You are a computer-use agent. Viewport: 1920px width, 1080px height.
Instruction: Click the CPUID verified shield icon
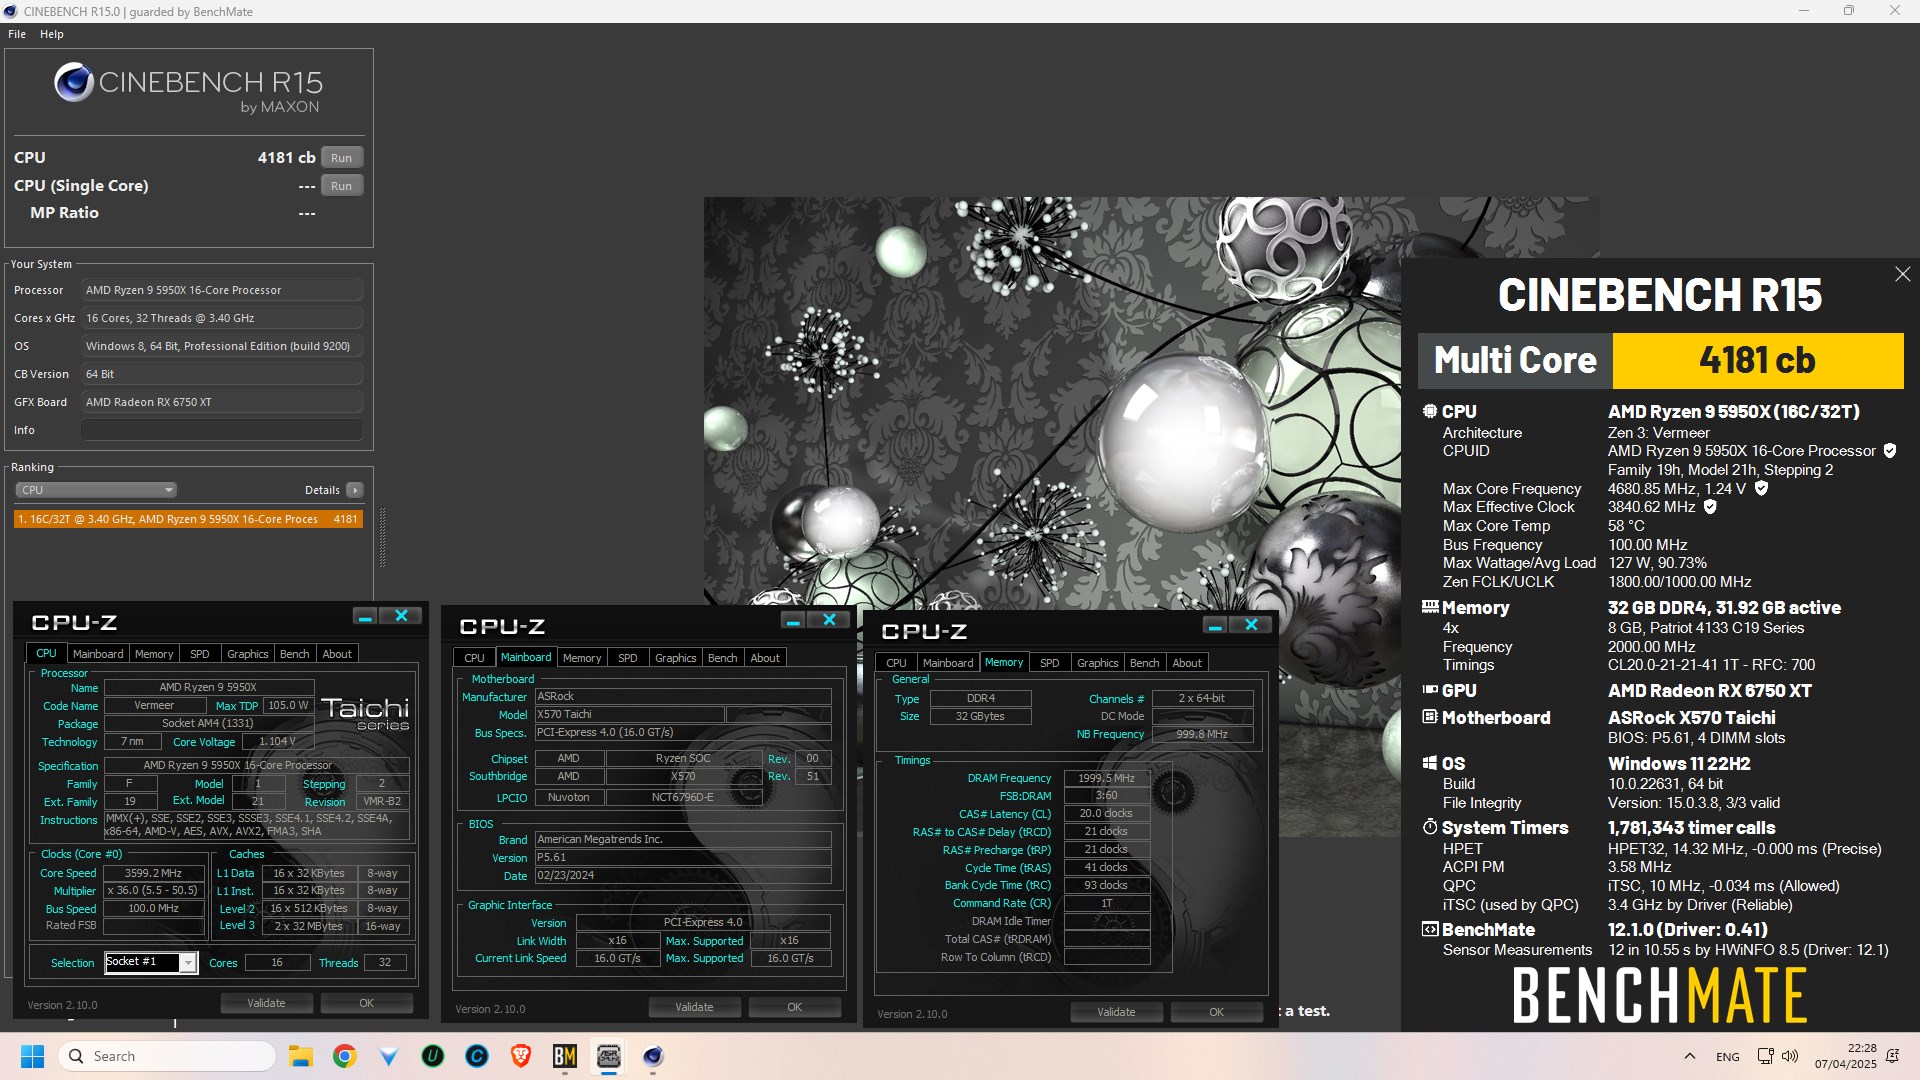click(1890, 451)
